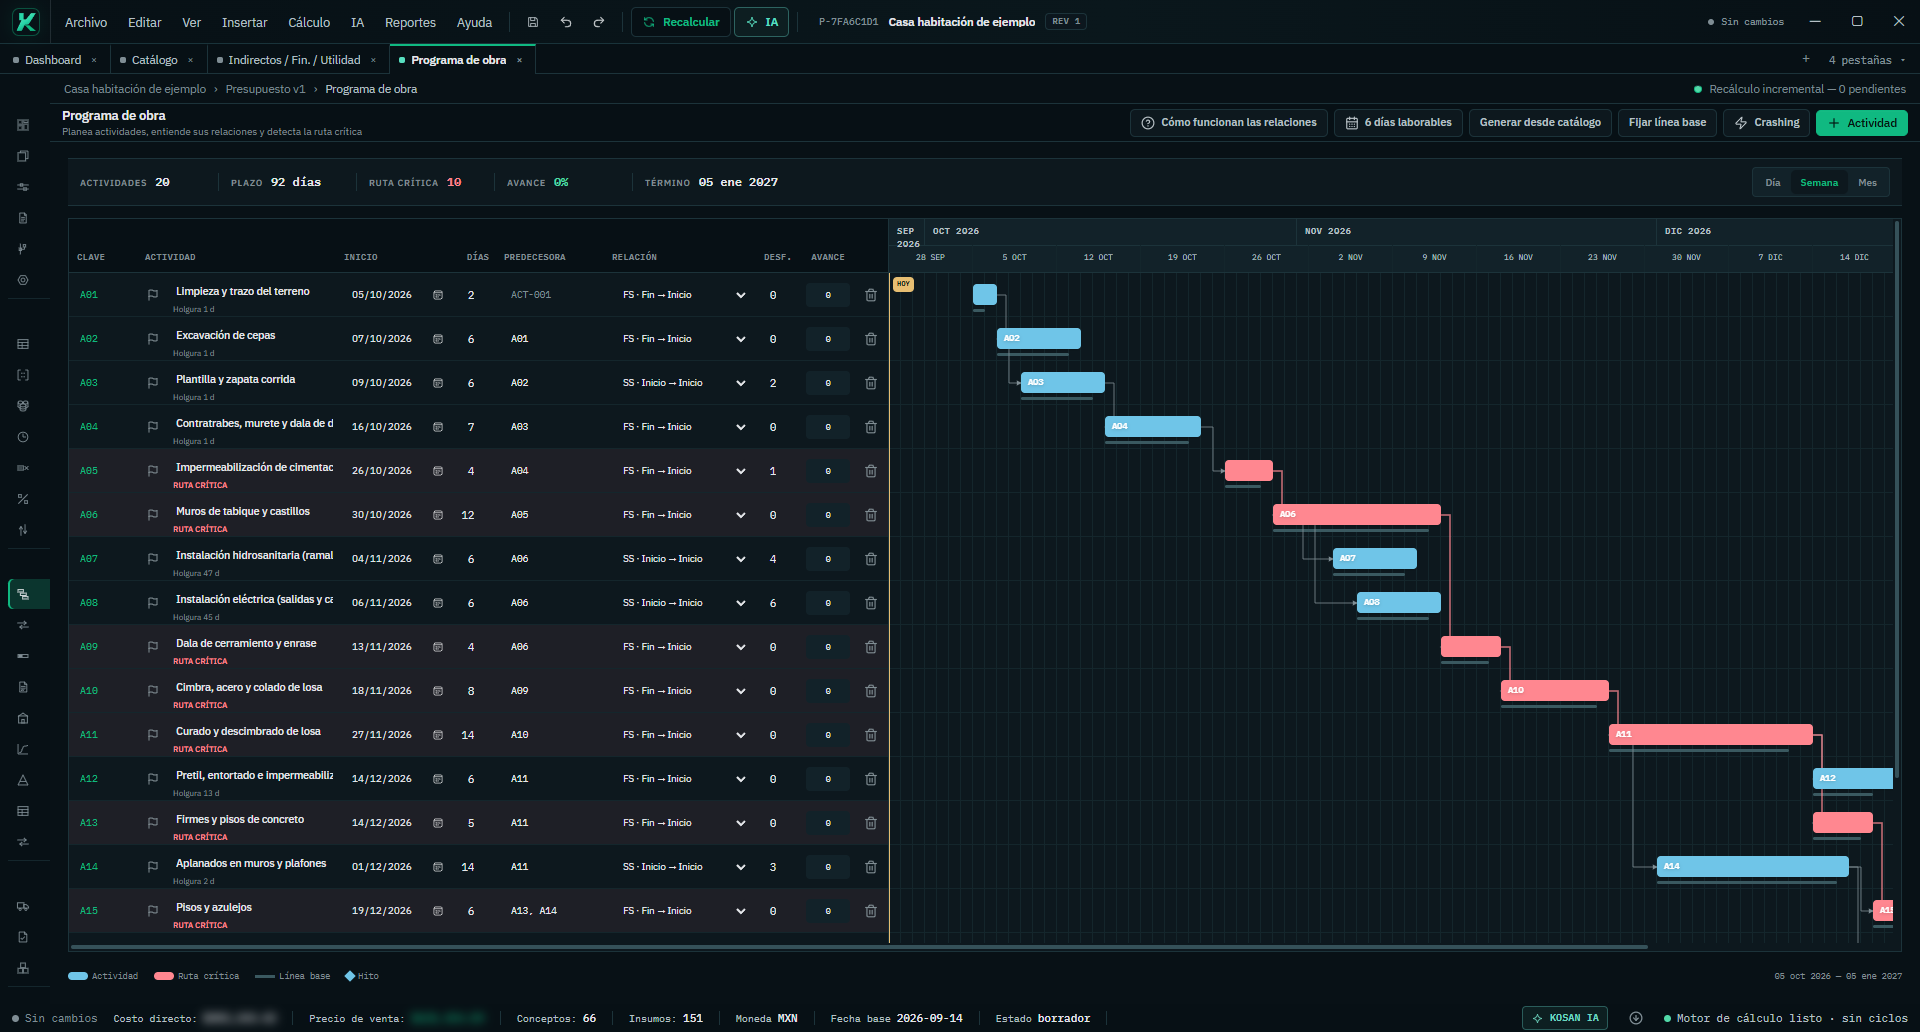This screenshot has height=1032, width=1920.
Task: Remove activity A11 using its trash icon
Action: coord(871,735)
